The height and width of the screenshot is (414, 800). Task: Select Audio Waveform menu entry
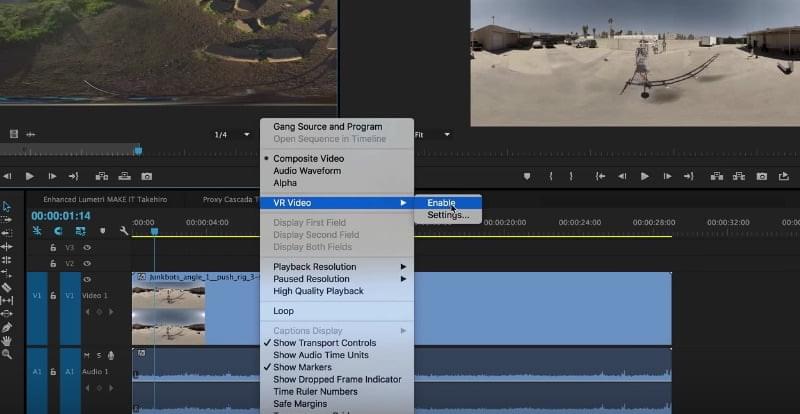(x=307, y=171)
